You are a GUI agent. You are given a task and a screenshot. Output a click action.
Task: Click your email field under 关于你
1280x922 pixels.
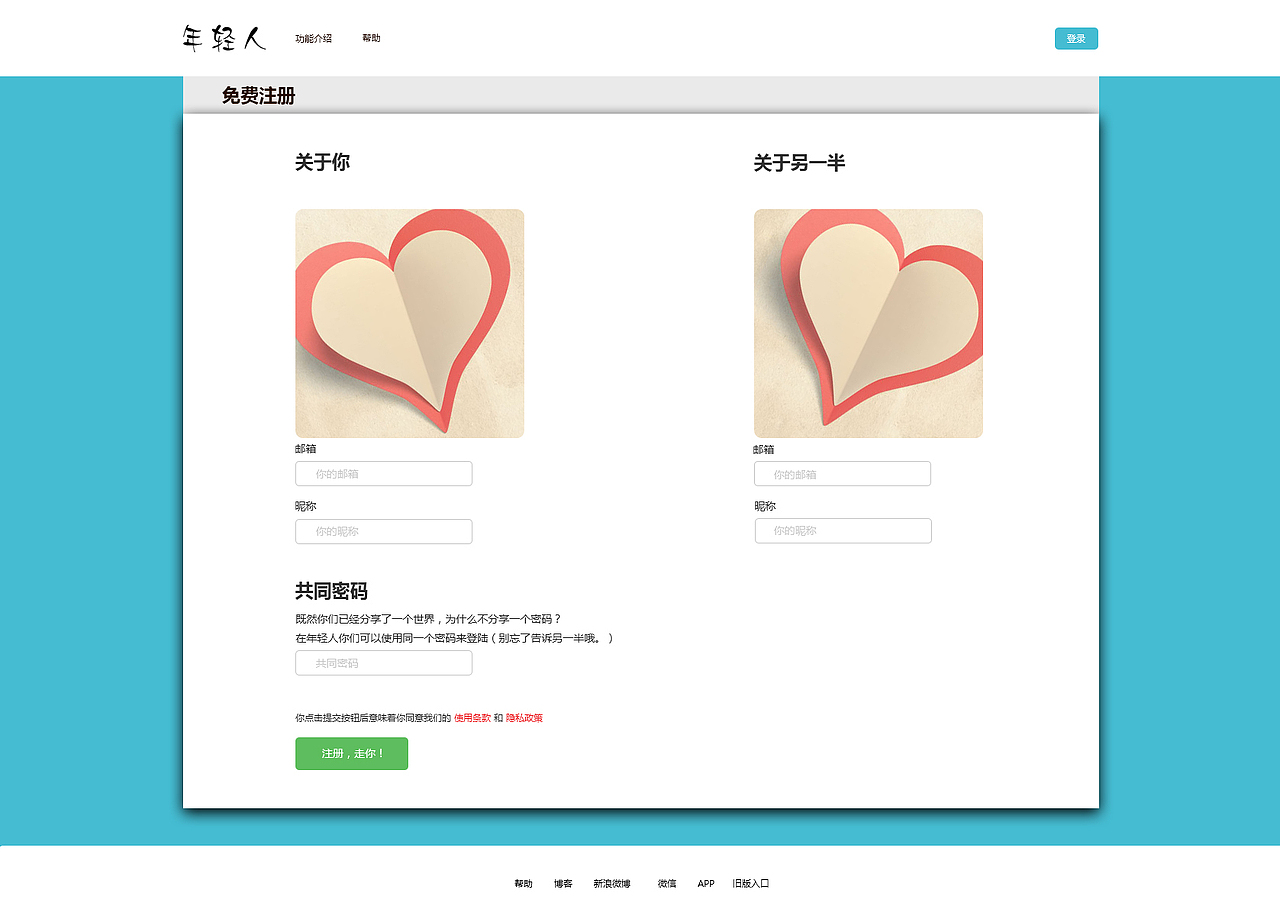click(383, 473)
